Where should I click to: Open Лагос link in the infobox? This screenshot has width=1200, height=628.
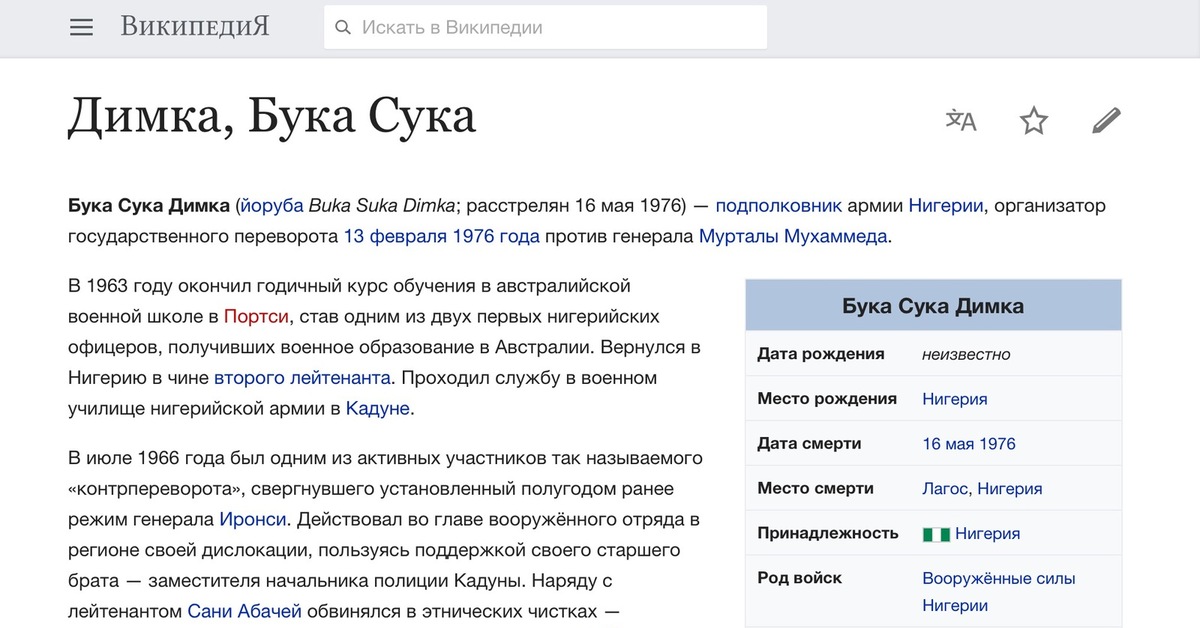(x=944, y=489)
